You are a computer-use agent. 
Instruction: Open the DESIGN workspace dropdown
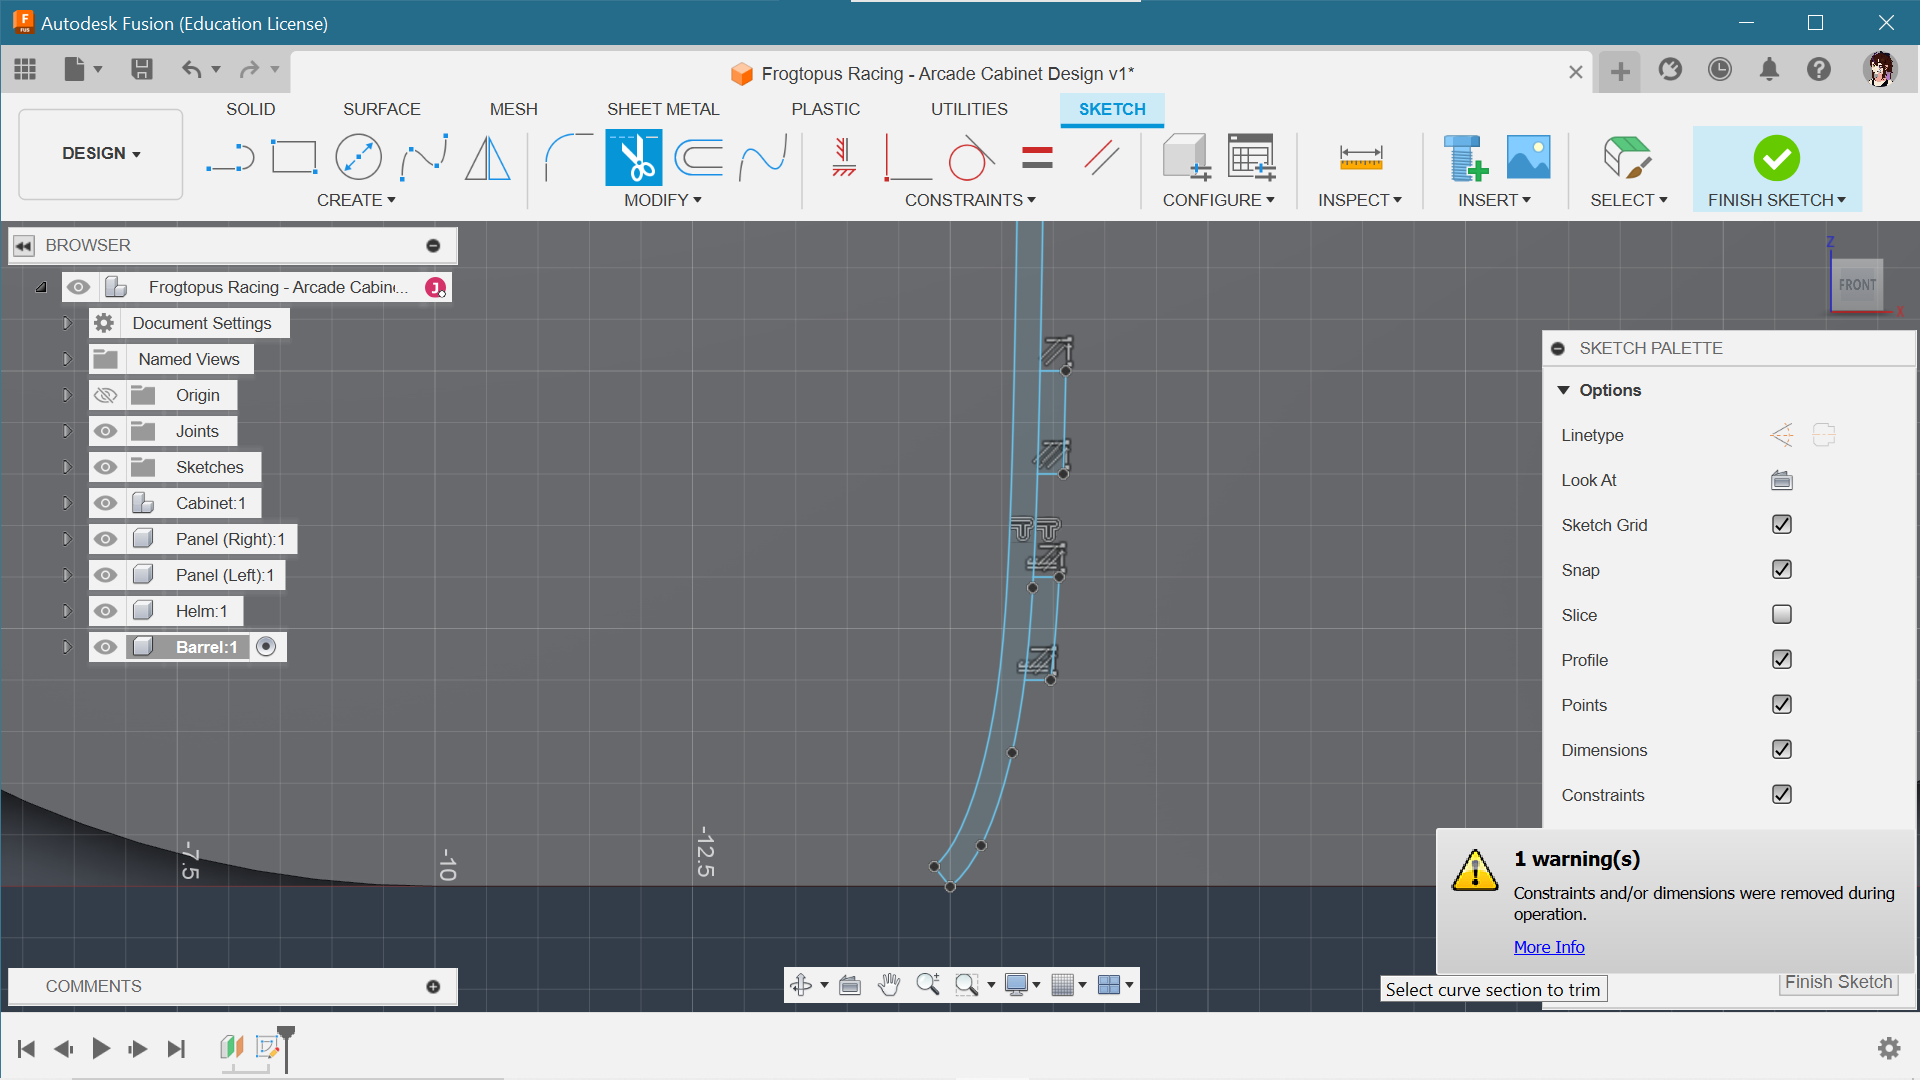click(x=100, y=154)
